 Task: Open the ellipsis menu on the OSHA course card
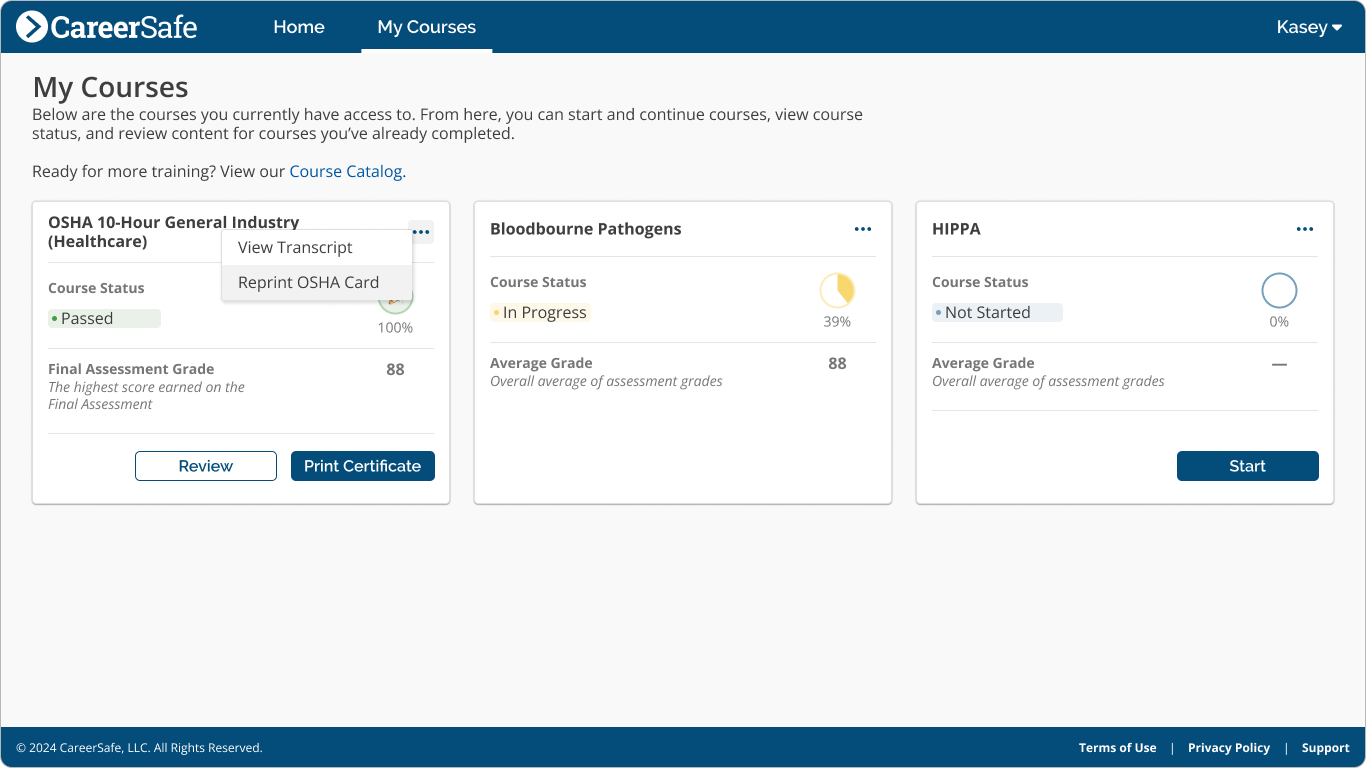click(420, 231)
